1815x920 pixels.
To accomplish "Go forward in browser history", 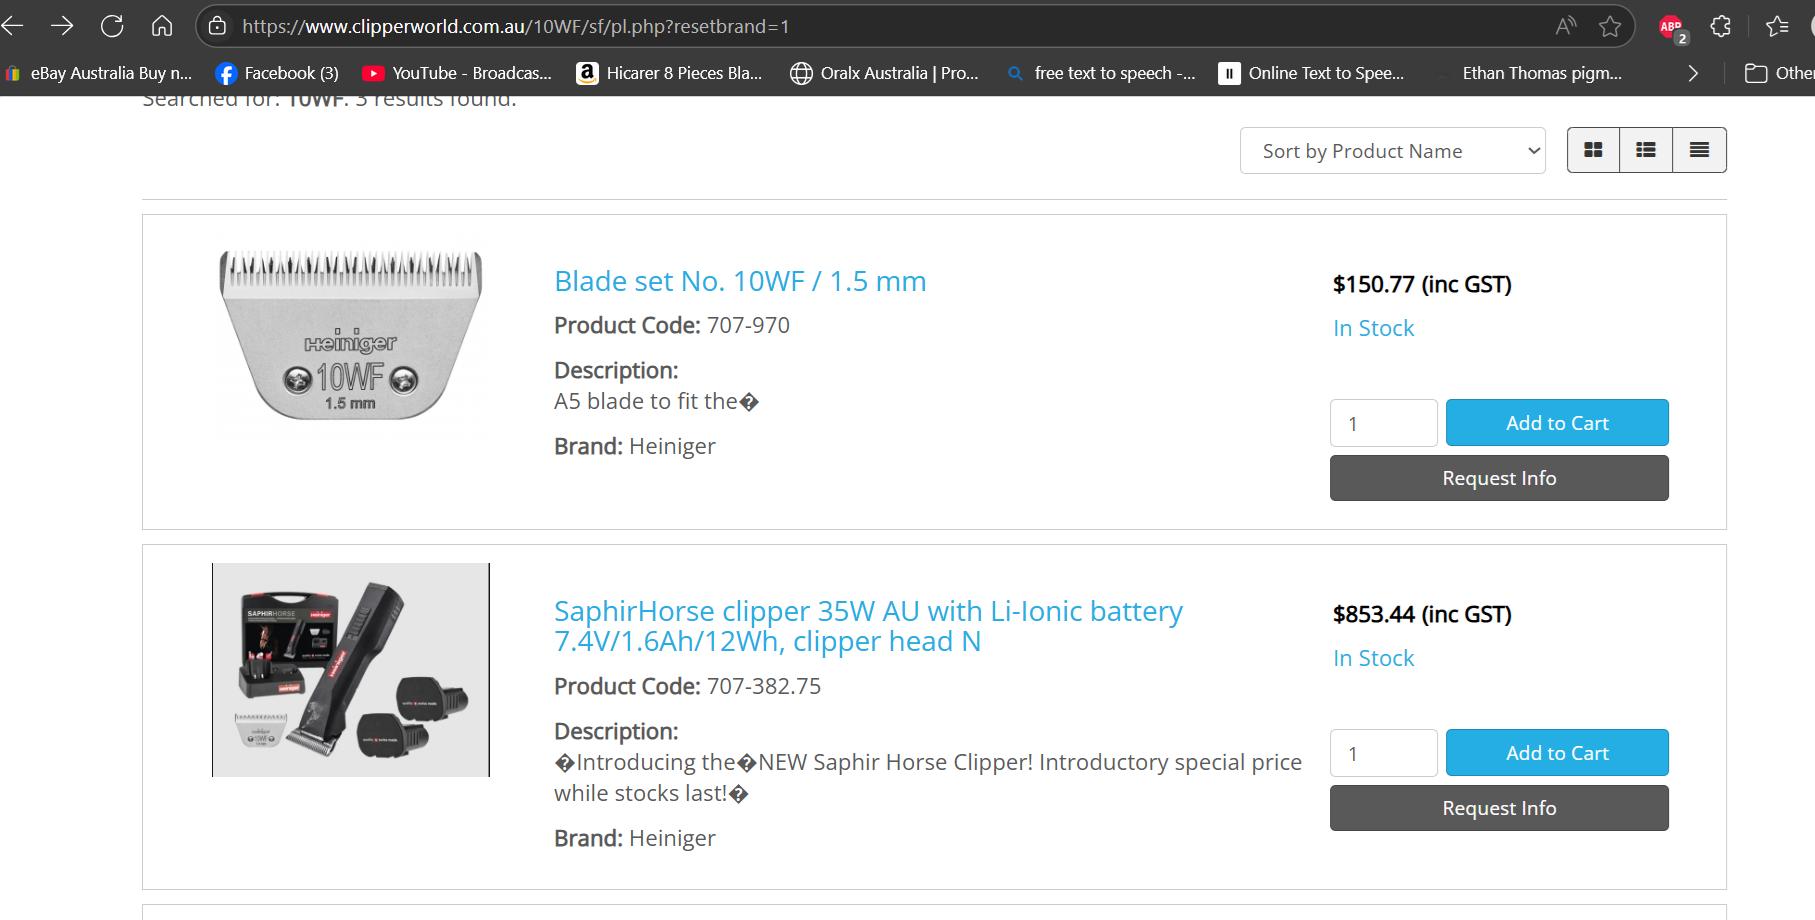I will [62, 26].
